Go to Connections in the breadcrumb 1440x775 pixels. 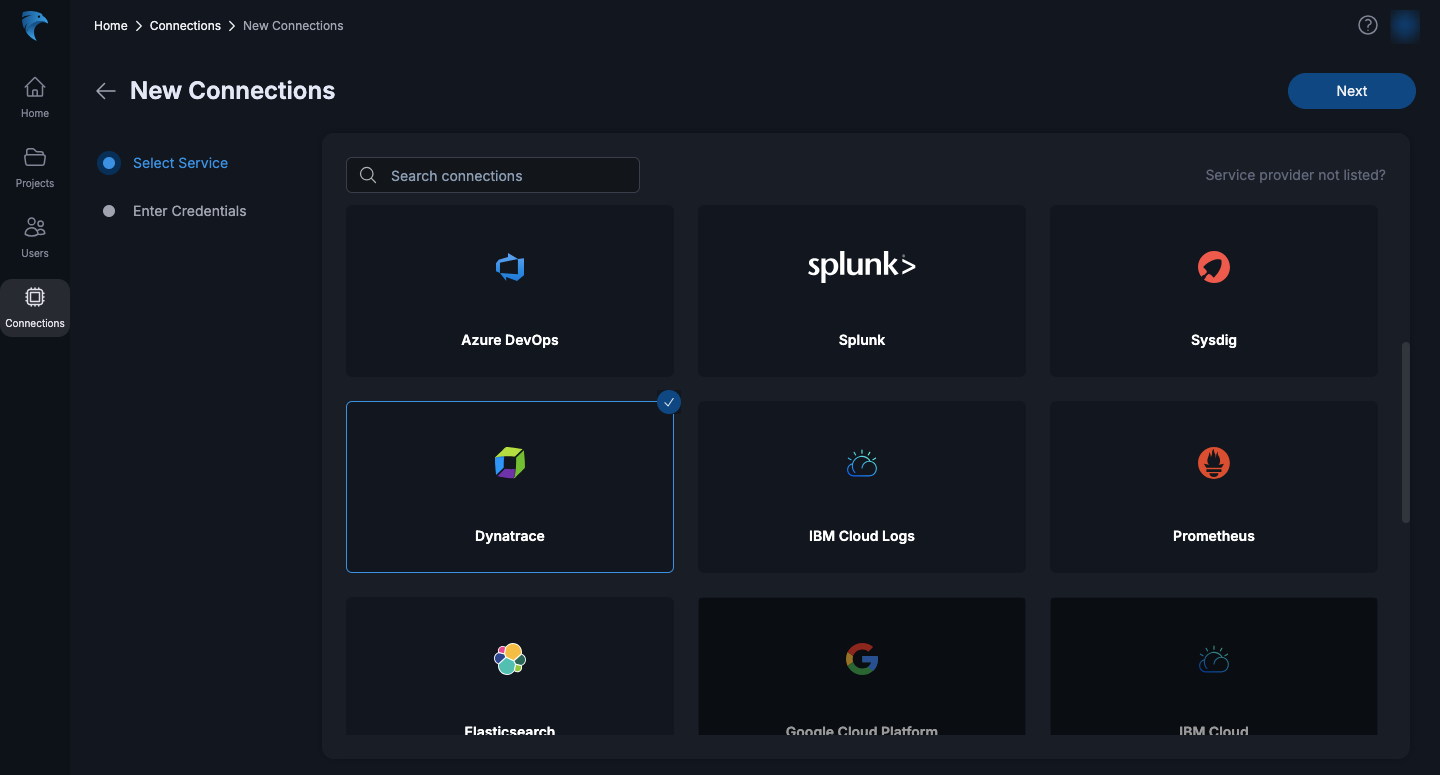click(185, 25)
